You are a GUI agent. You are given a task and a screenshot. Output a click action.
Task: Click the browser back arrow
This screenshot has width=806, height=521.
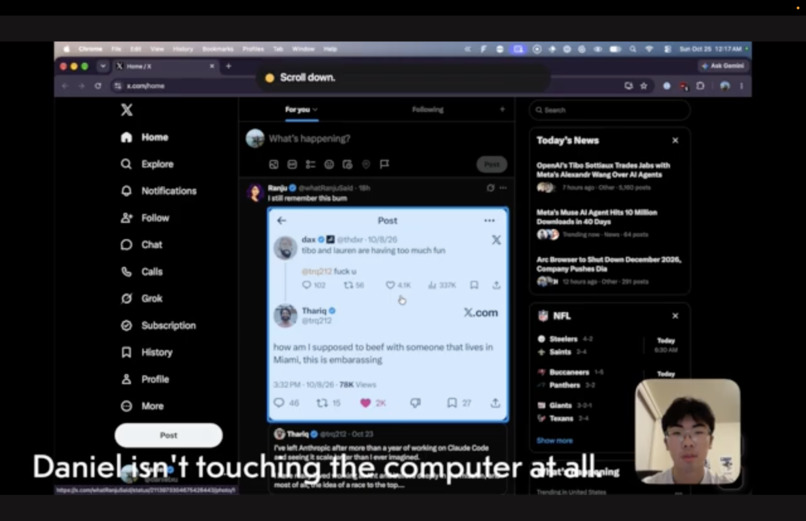tap(65, 86)
